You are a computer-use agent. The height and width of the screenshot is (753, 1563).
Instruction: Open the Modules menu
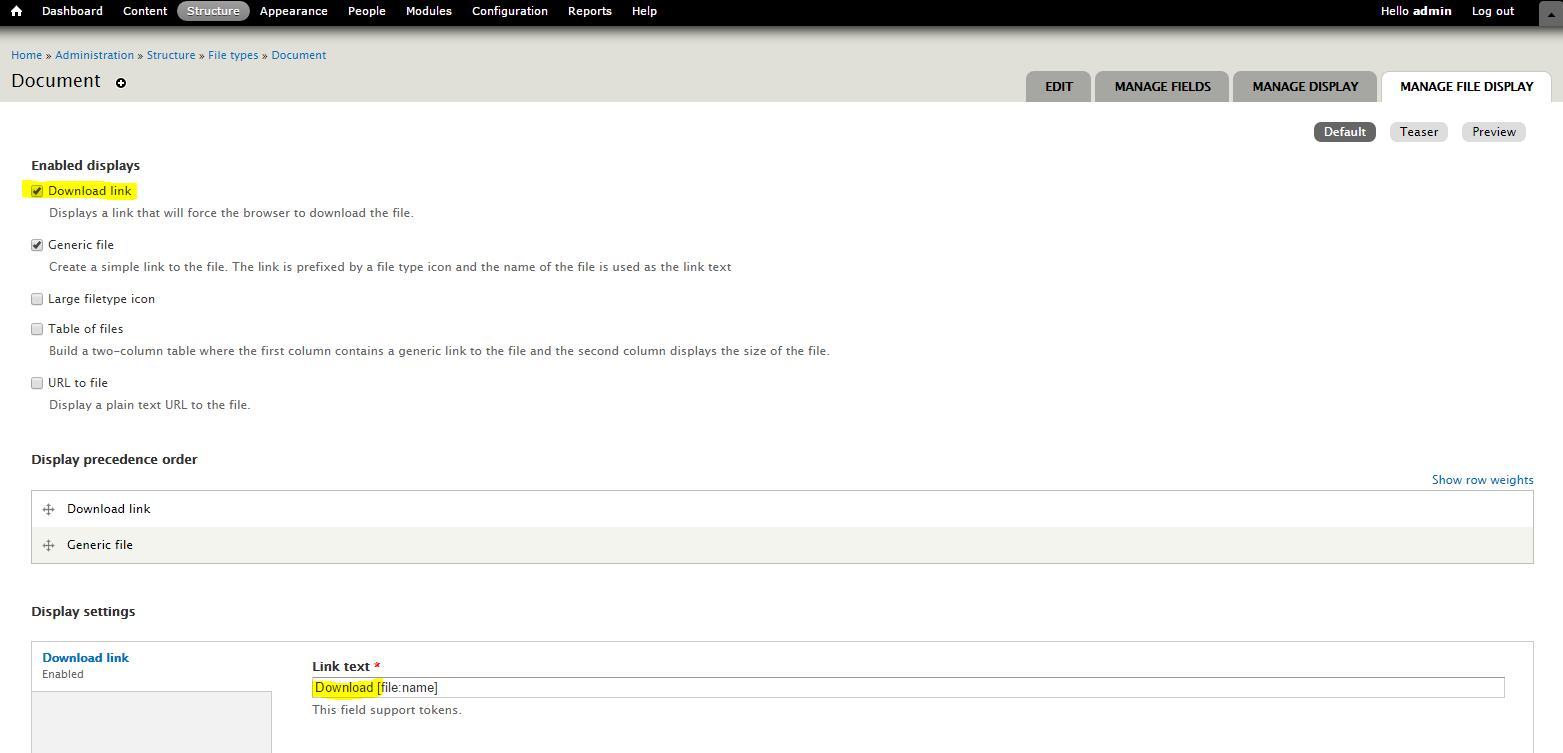point(429,11)
